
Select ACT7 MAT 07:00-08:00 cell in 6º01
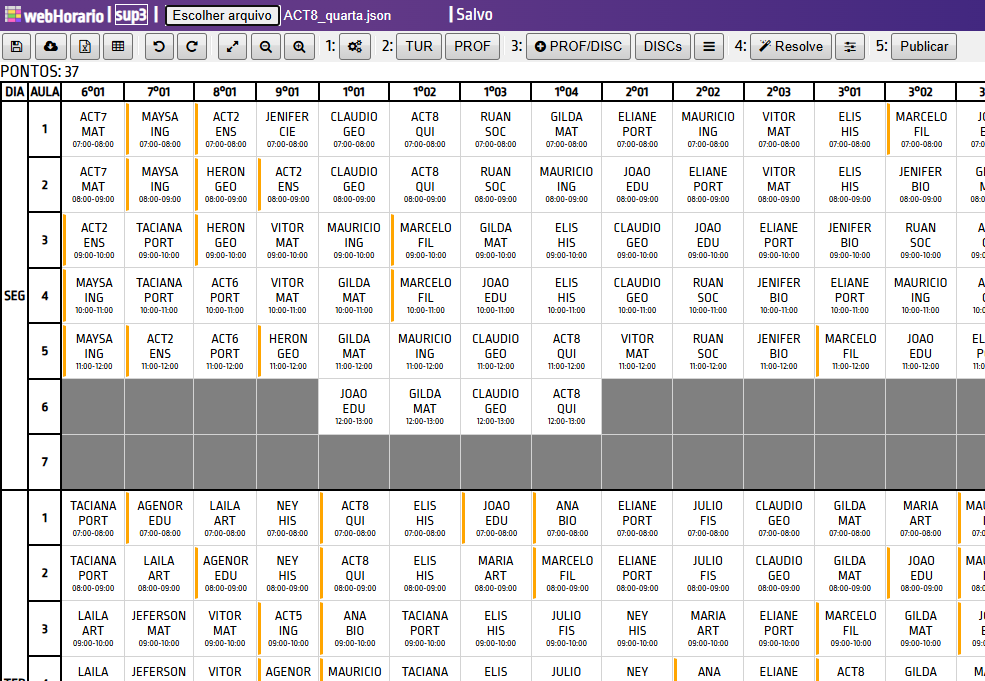93,129
